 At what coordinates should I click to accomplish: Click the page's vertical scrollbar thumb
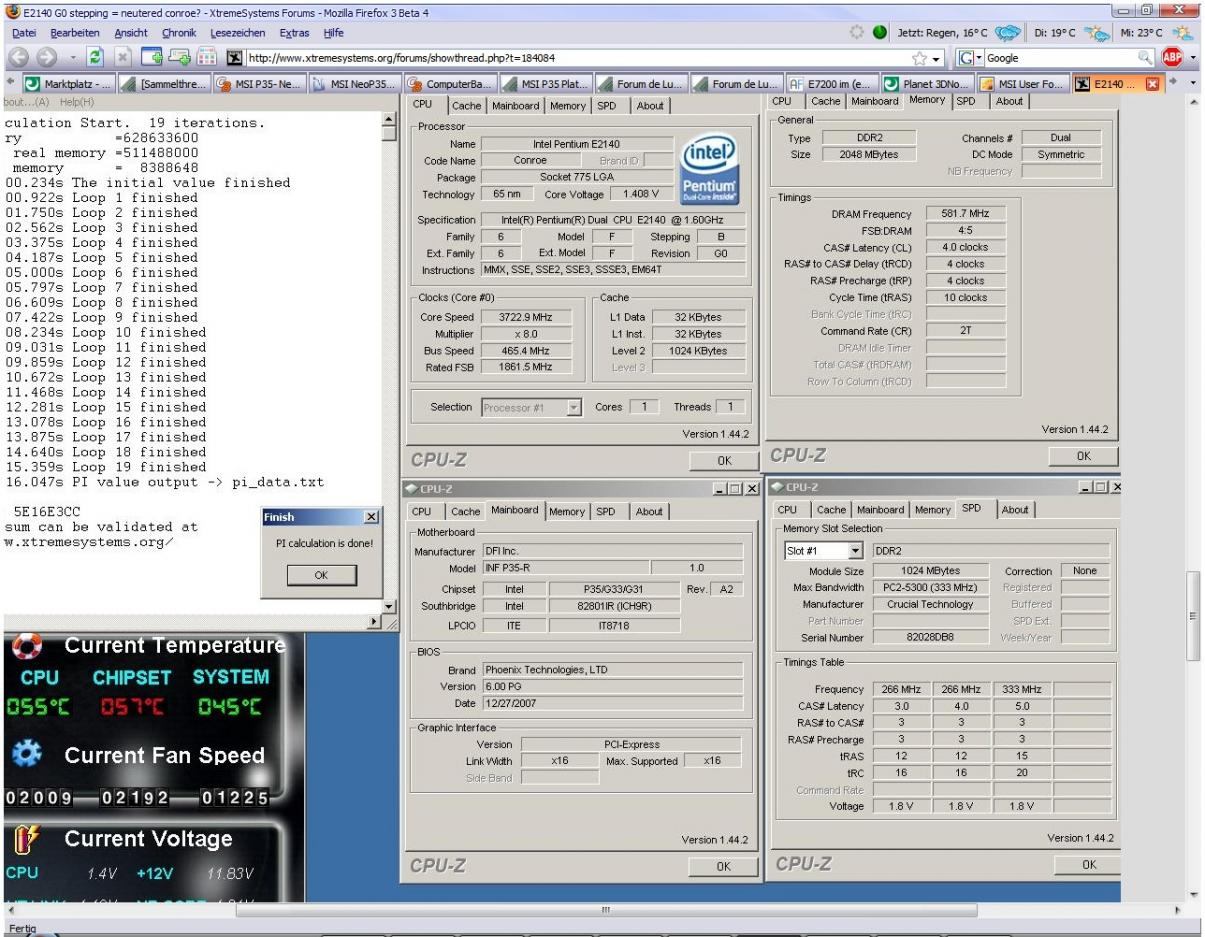coord(1194,617)
